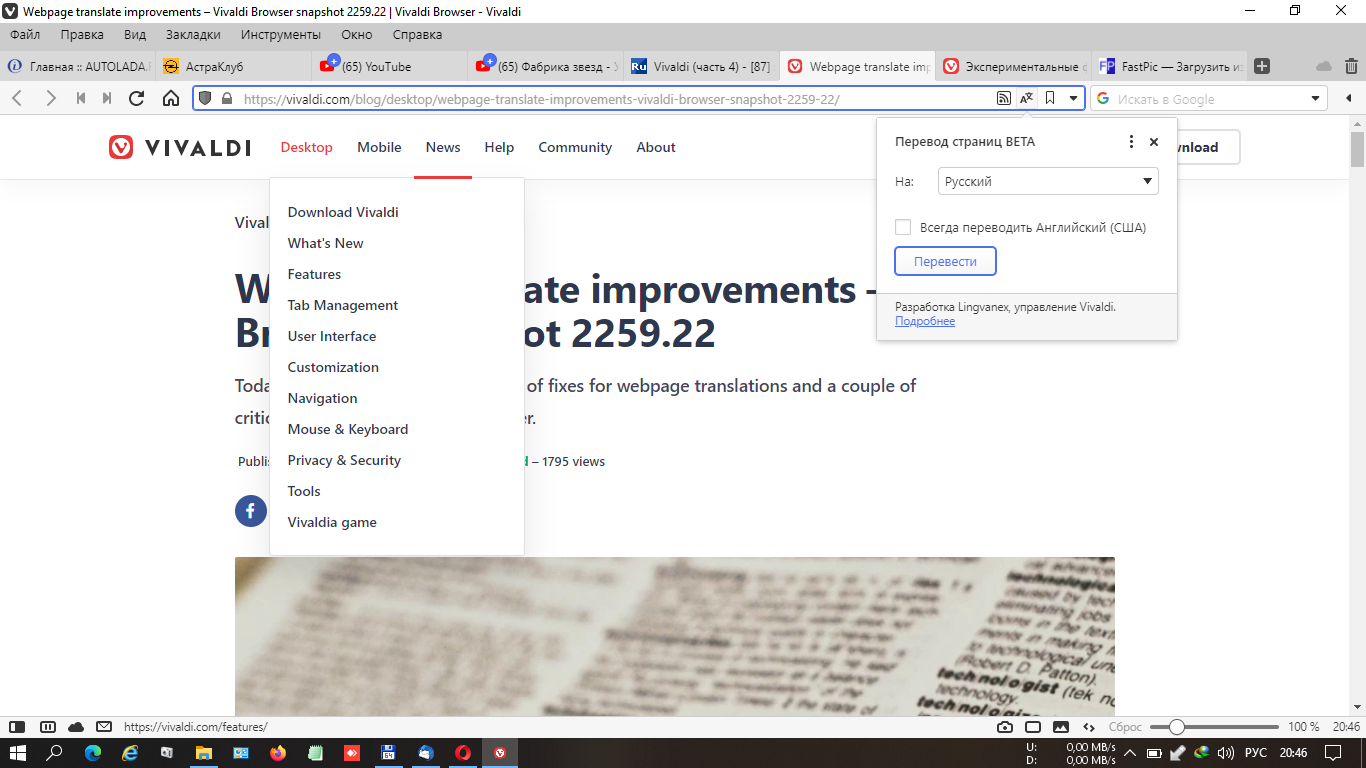
Task: Go to the home page icon
Action: point(171,98)
